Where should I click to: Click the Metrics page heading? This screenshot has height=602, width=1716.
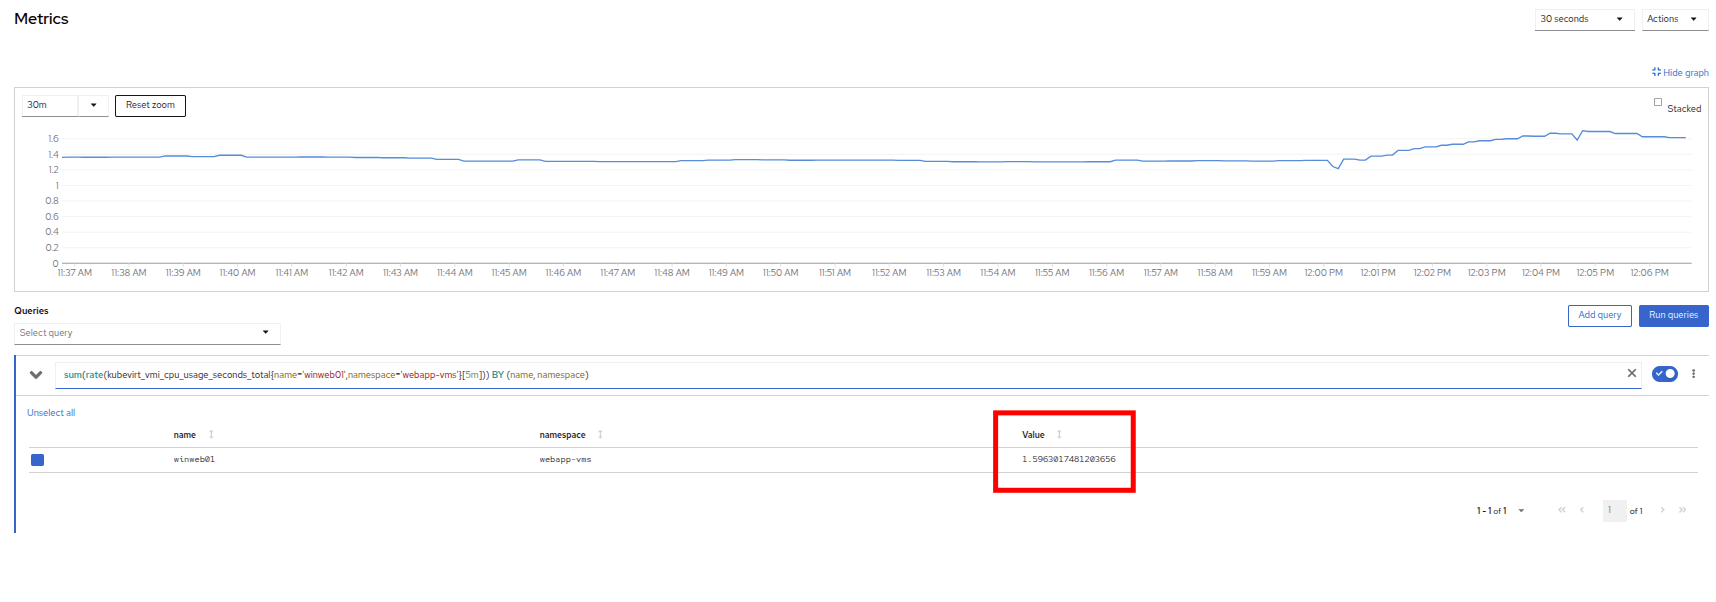tap(41, 19)
